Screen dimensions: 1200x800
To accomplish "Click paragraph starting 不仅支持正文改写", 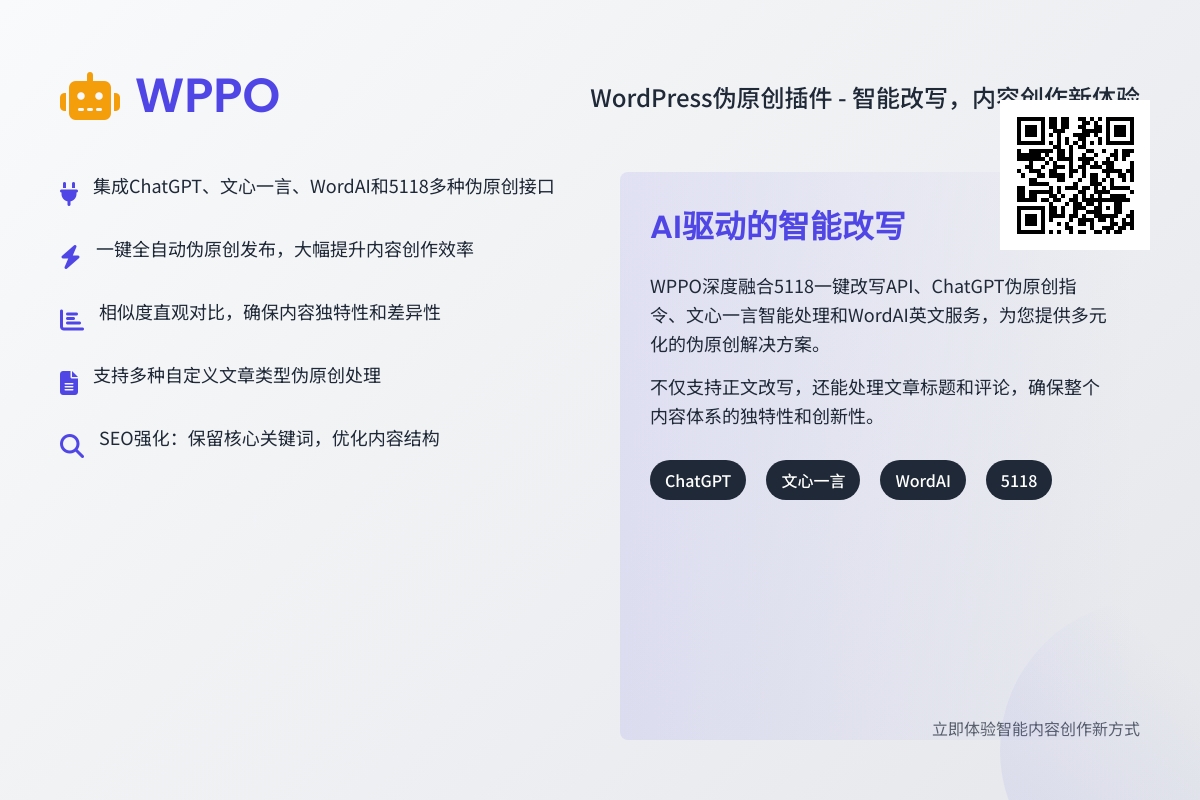I will coord(876,402).
